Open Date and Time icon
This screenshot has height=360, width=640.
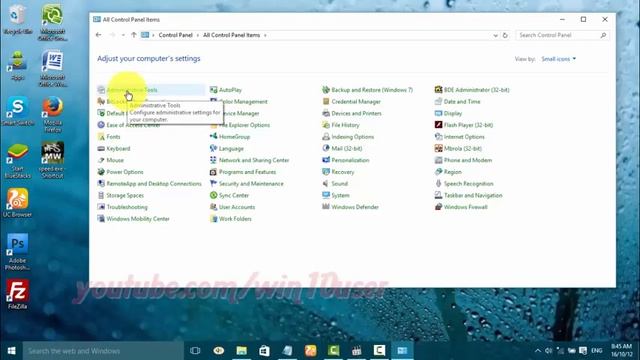tap(438, 102)
